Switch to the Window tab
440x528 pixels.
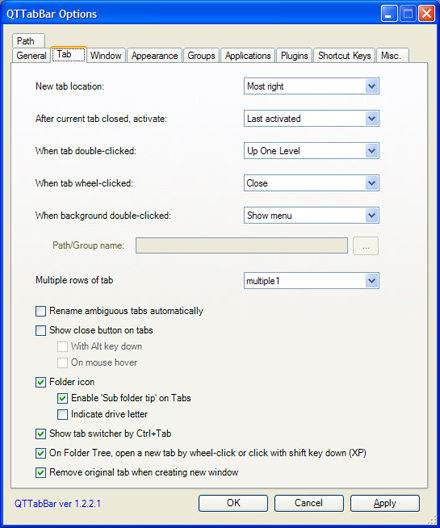click(106, 55)
